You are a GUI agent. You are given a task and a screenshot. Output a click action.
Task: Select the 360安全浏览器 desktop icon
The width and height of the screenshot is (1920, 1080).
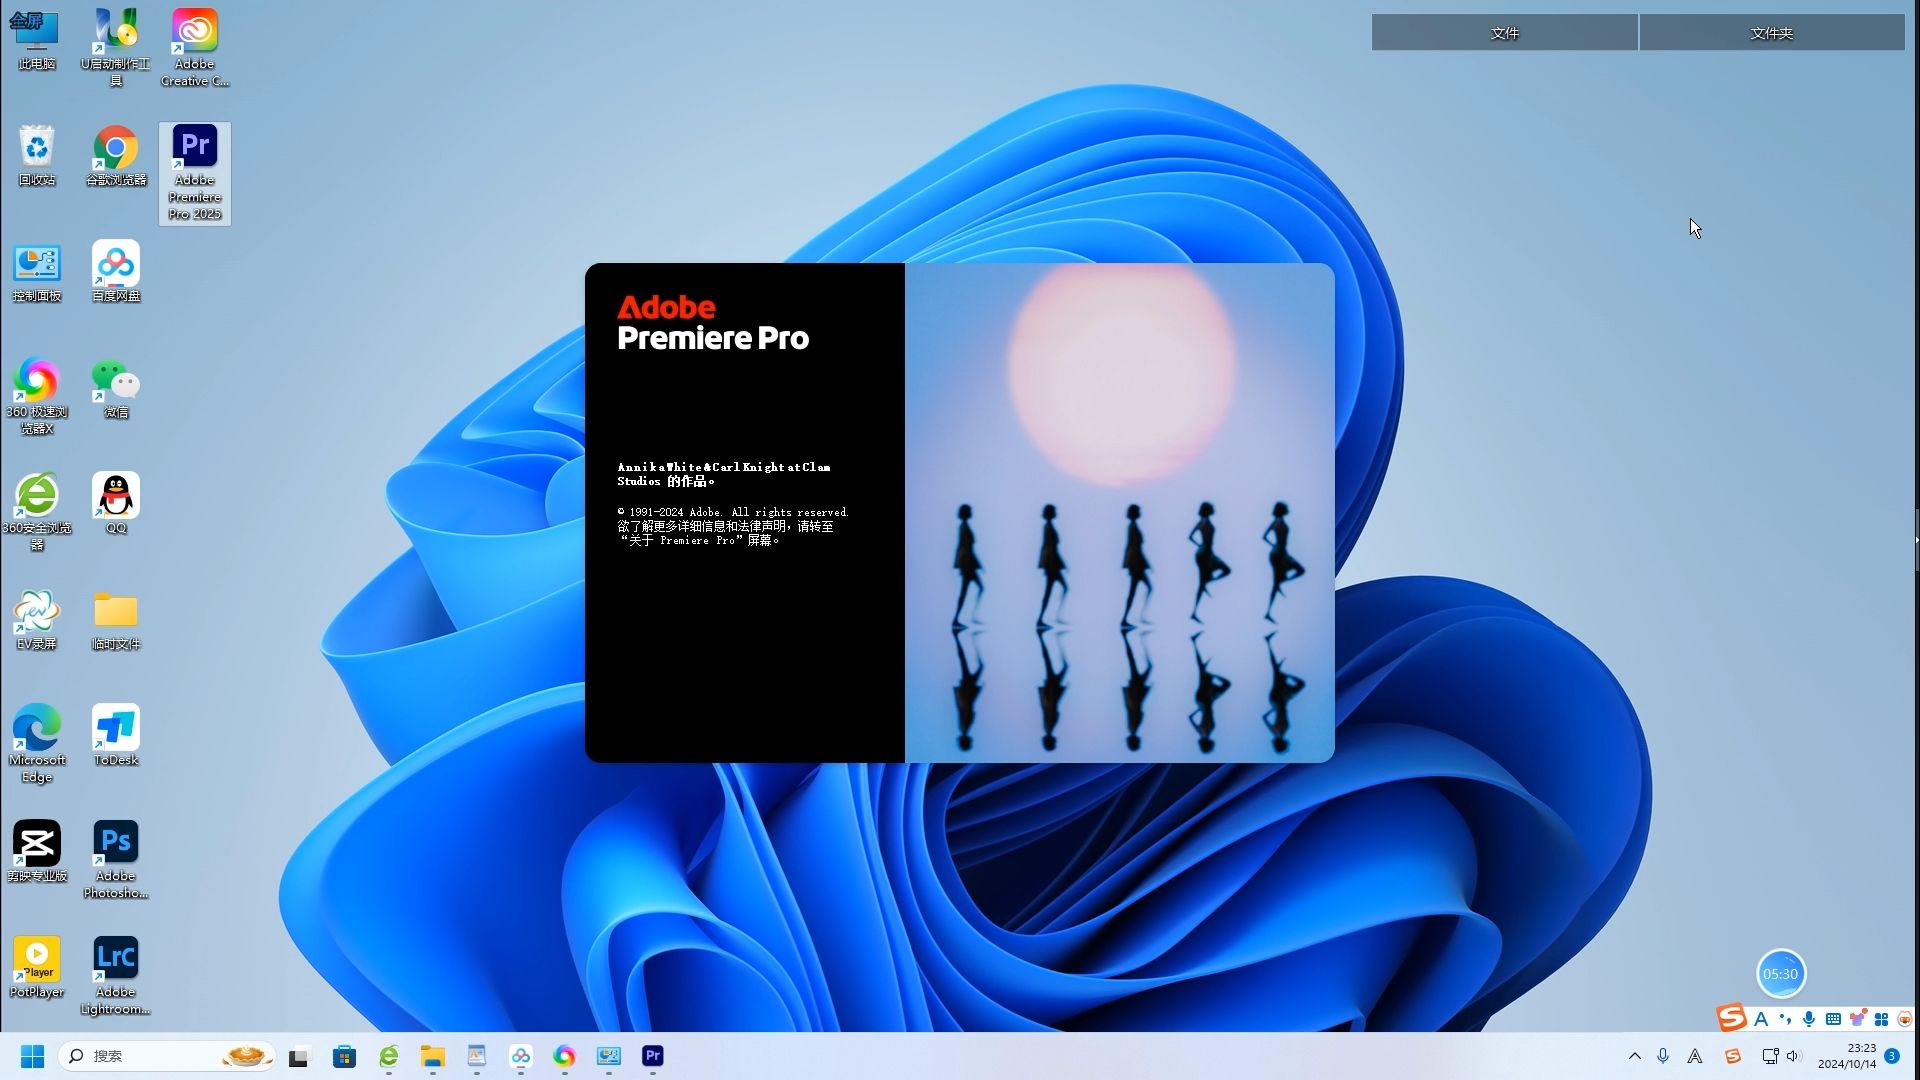tap(37, 512)
